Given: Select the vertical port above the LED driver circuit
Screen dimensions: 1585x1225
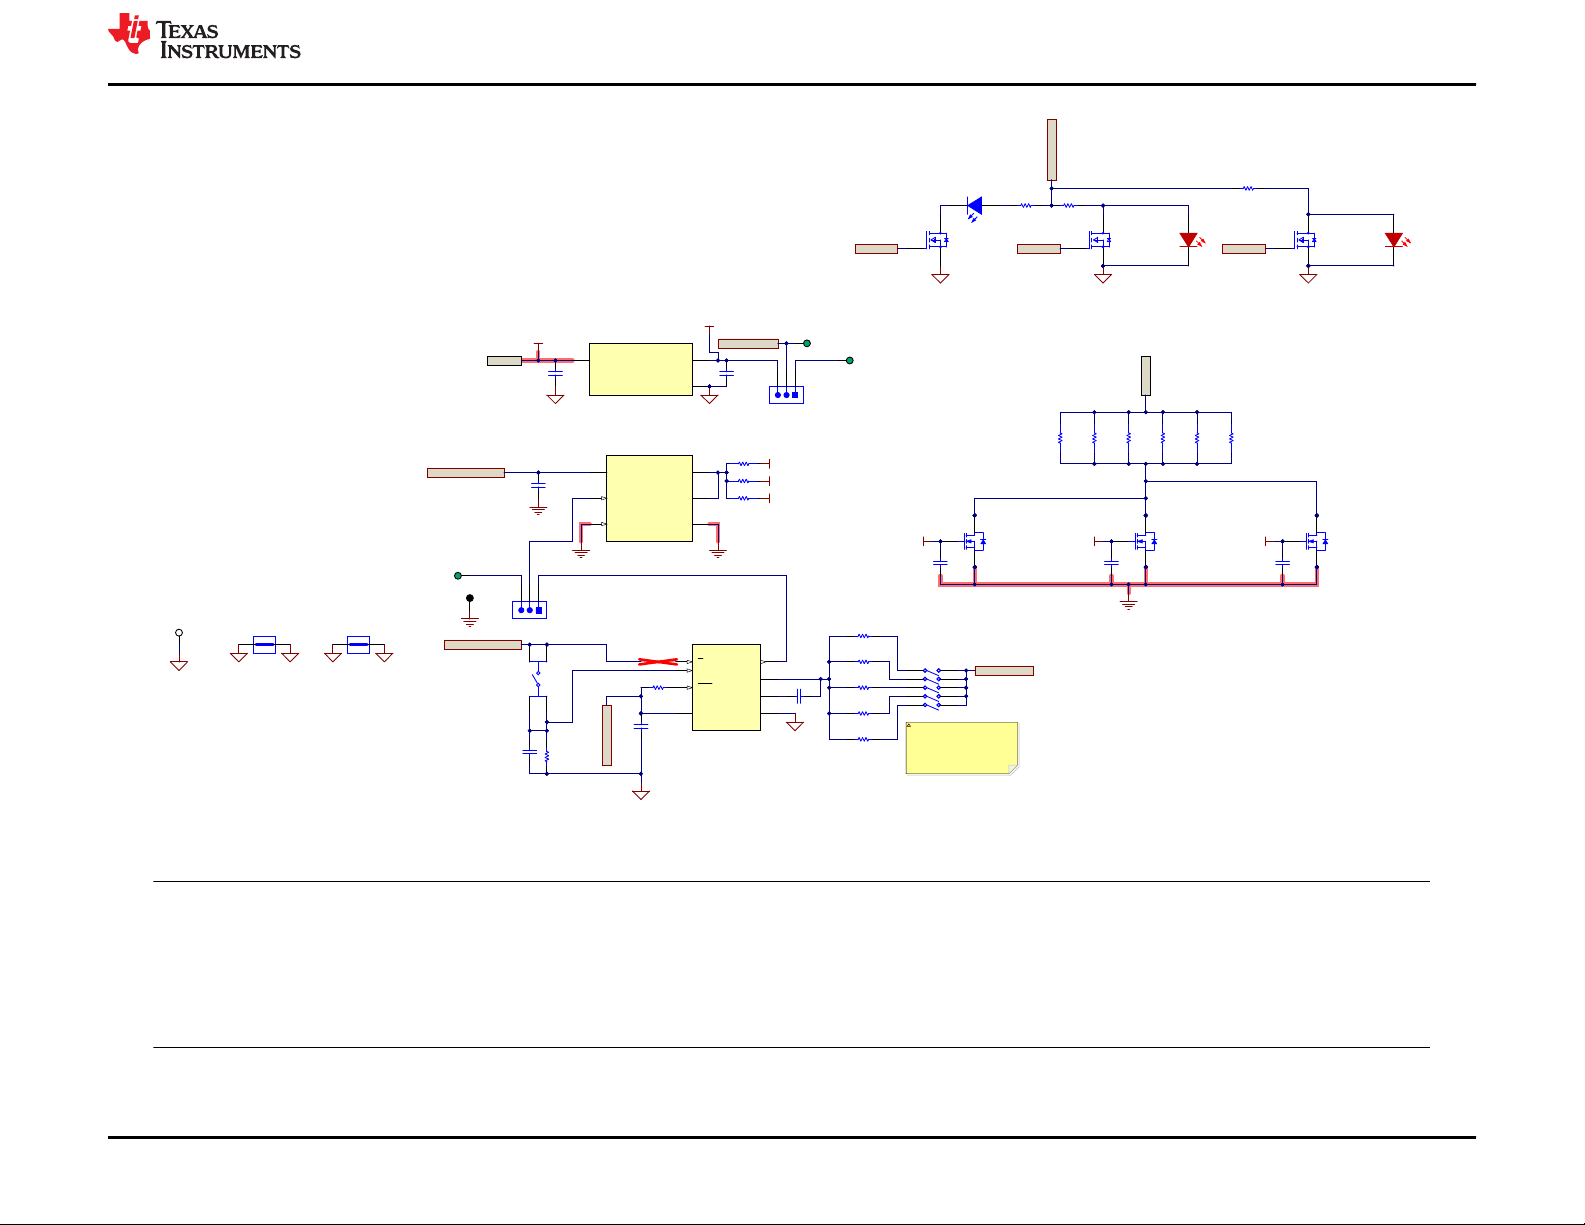Looking at the screenshot, I should pyautogui.click(x=1052, y=150).
